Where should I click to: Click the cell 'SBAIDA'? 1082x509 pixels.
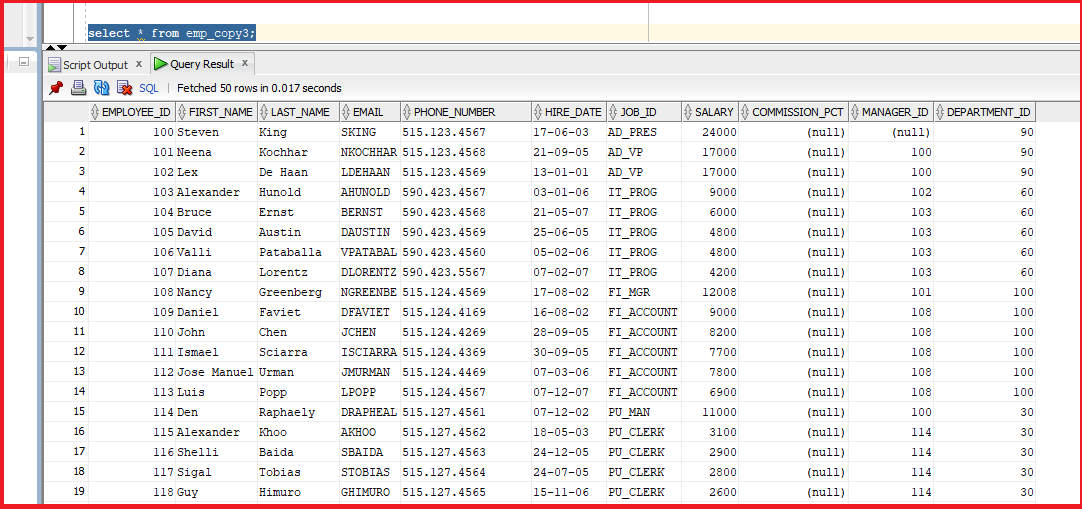pyautogui.click(x=370, y=452)
